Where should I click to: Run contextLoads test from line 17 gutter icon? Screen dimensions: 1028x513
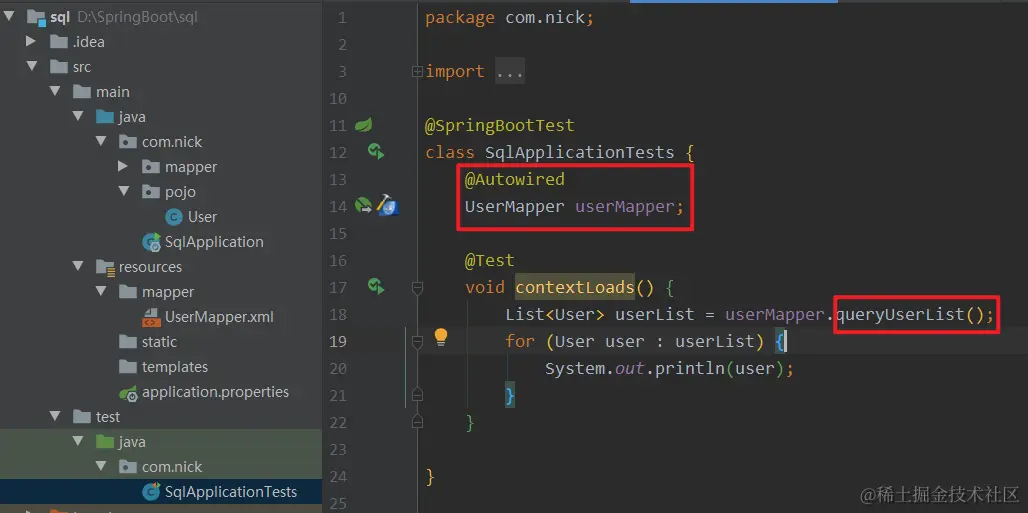(x=376, y=286)
